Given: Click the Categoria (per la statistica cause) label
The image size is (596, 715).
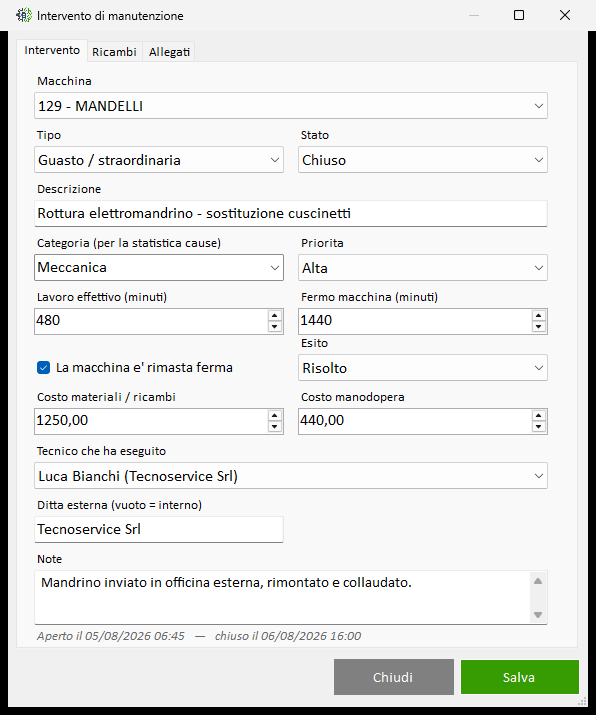Looking at the screenshot, I should coord(129,243).
